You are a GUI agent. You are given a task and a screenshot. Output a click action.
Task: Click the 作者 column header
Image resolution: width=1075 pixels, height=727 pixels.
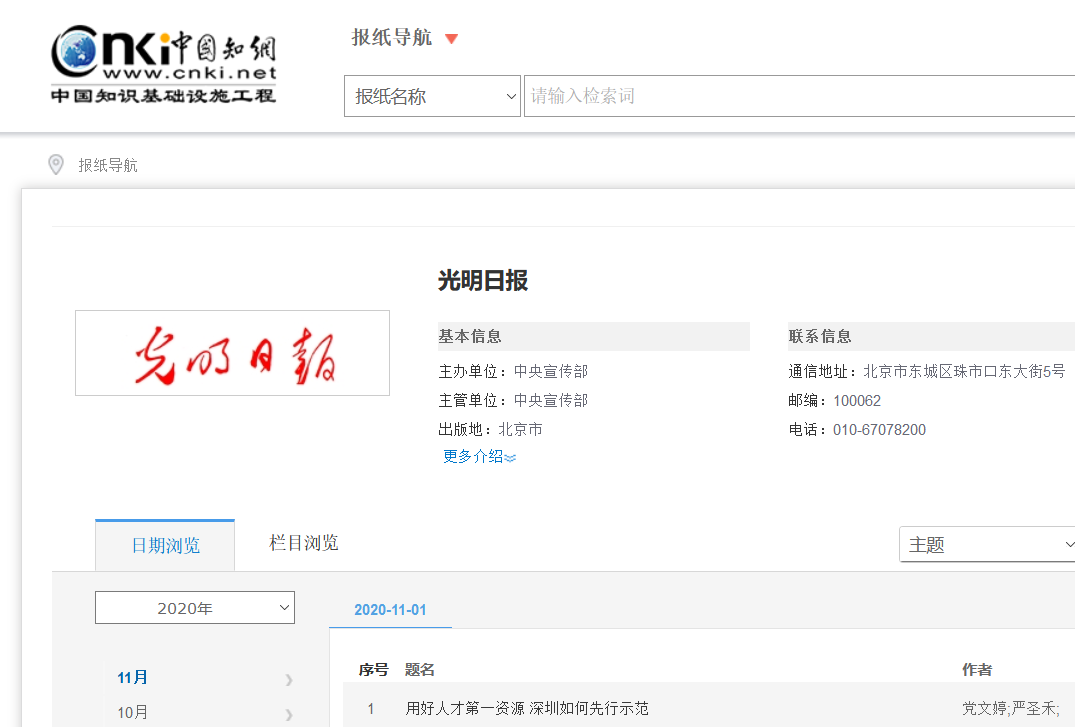[x=977, y=670]
